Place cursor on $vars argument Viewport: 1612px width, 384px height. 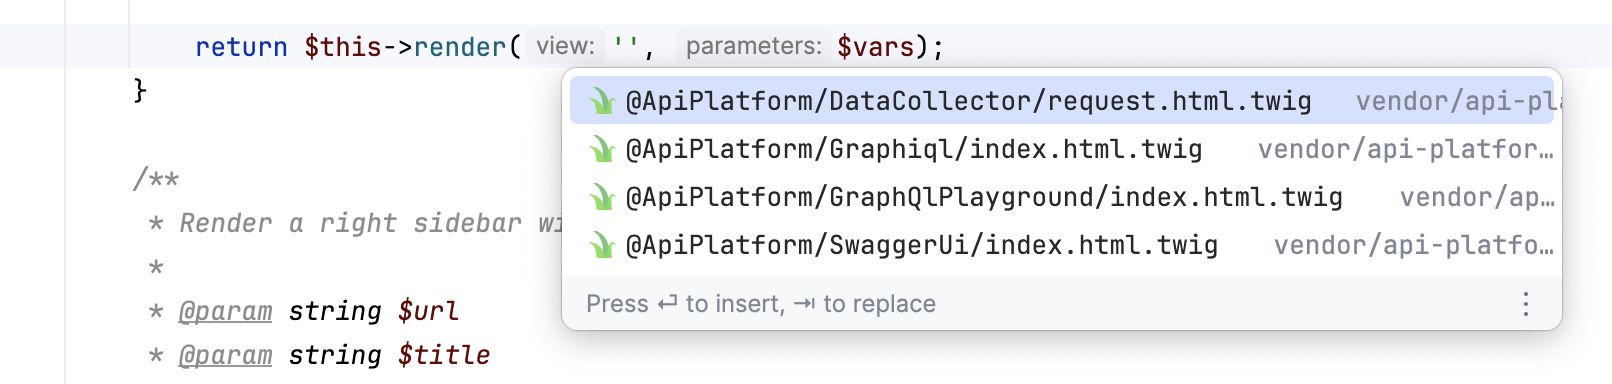click(876, 47)
